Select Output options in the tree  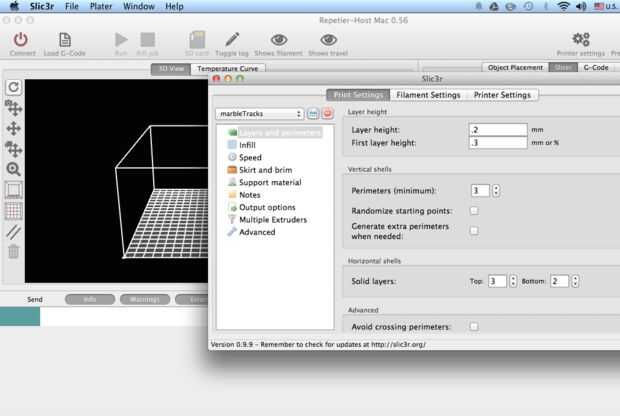click(261, 207)
